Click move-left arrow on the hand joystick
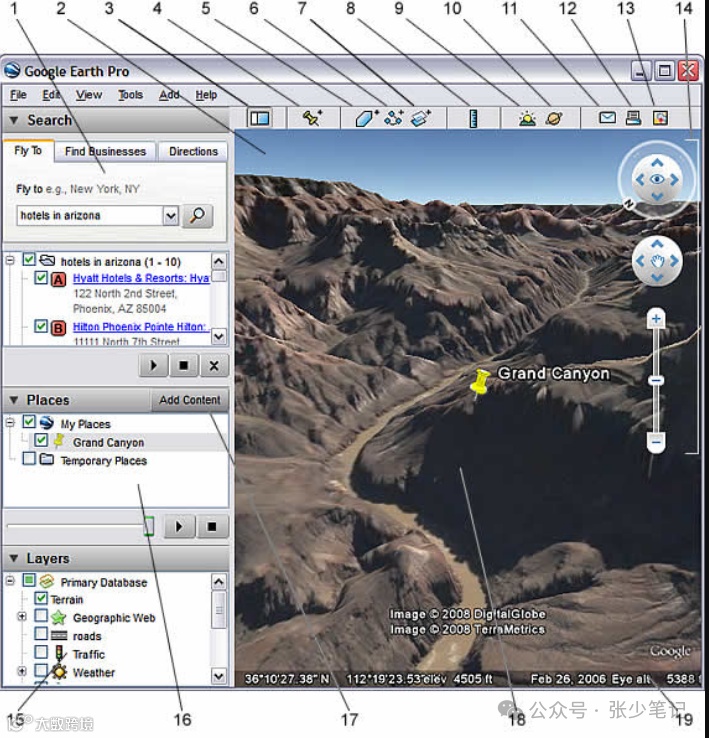The image size is (709, 738). pos(640,261)
